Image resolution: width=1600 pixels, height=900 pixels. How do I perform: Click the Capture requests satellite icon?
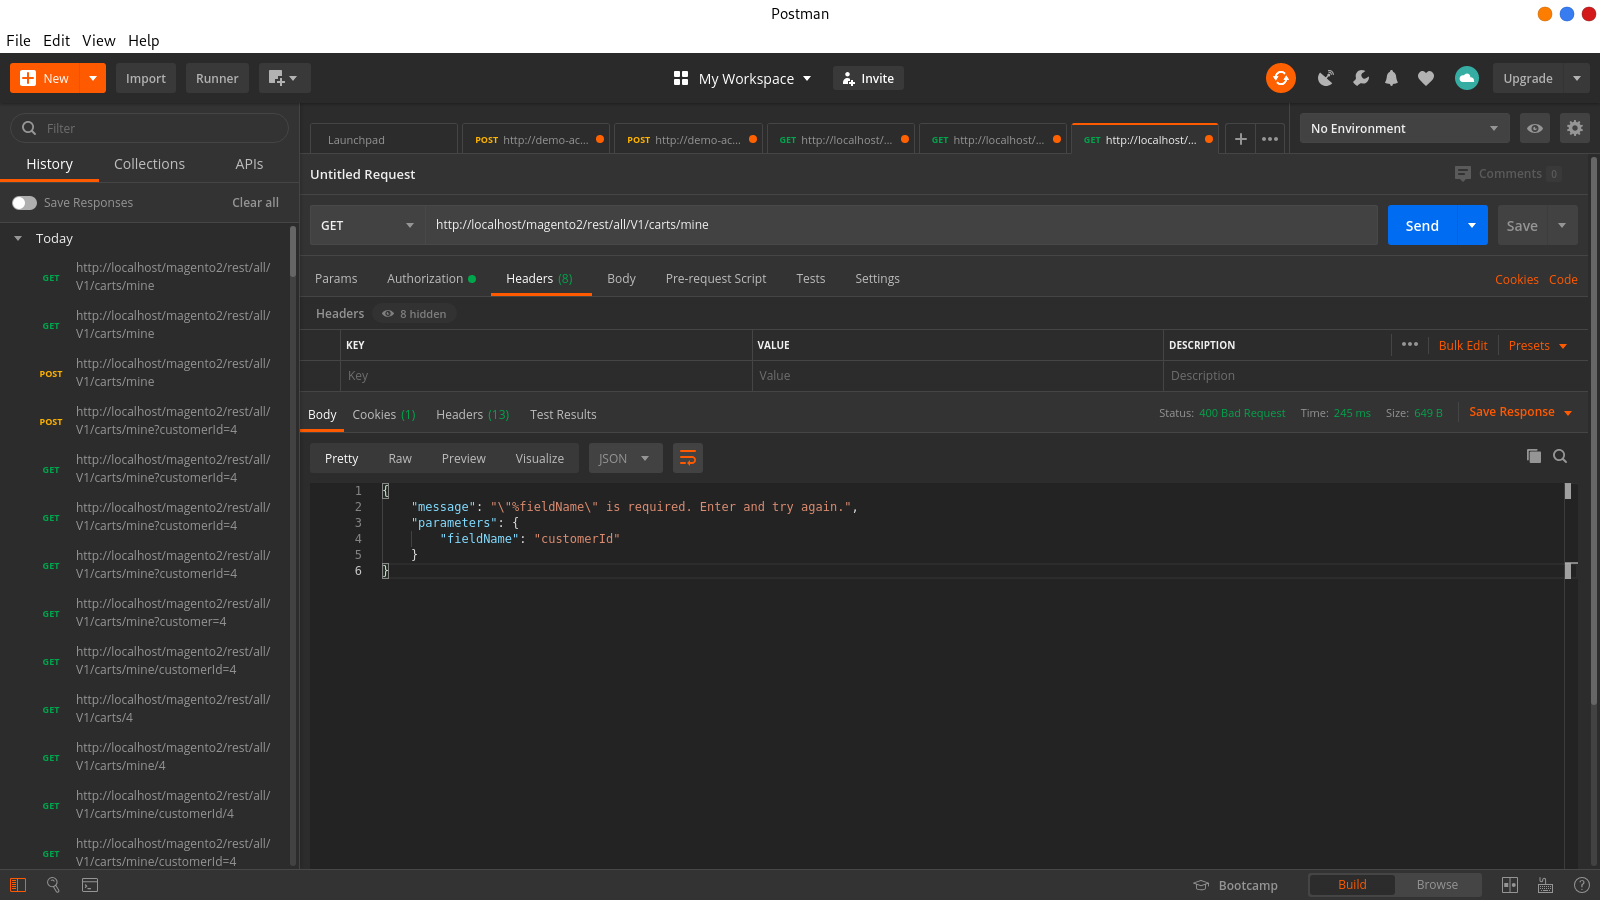pos(1326,78)
